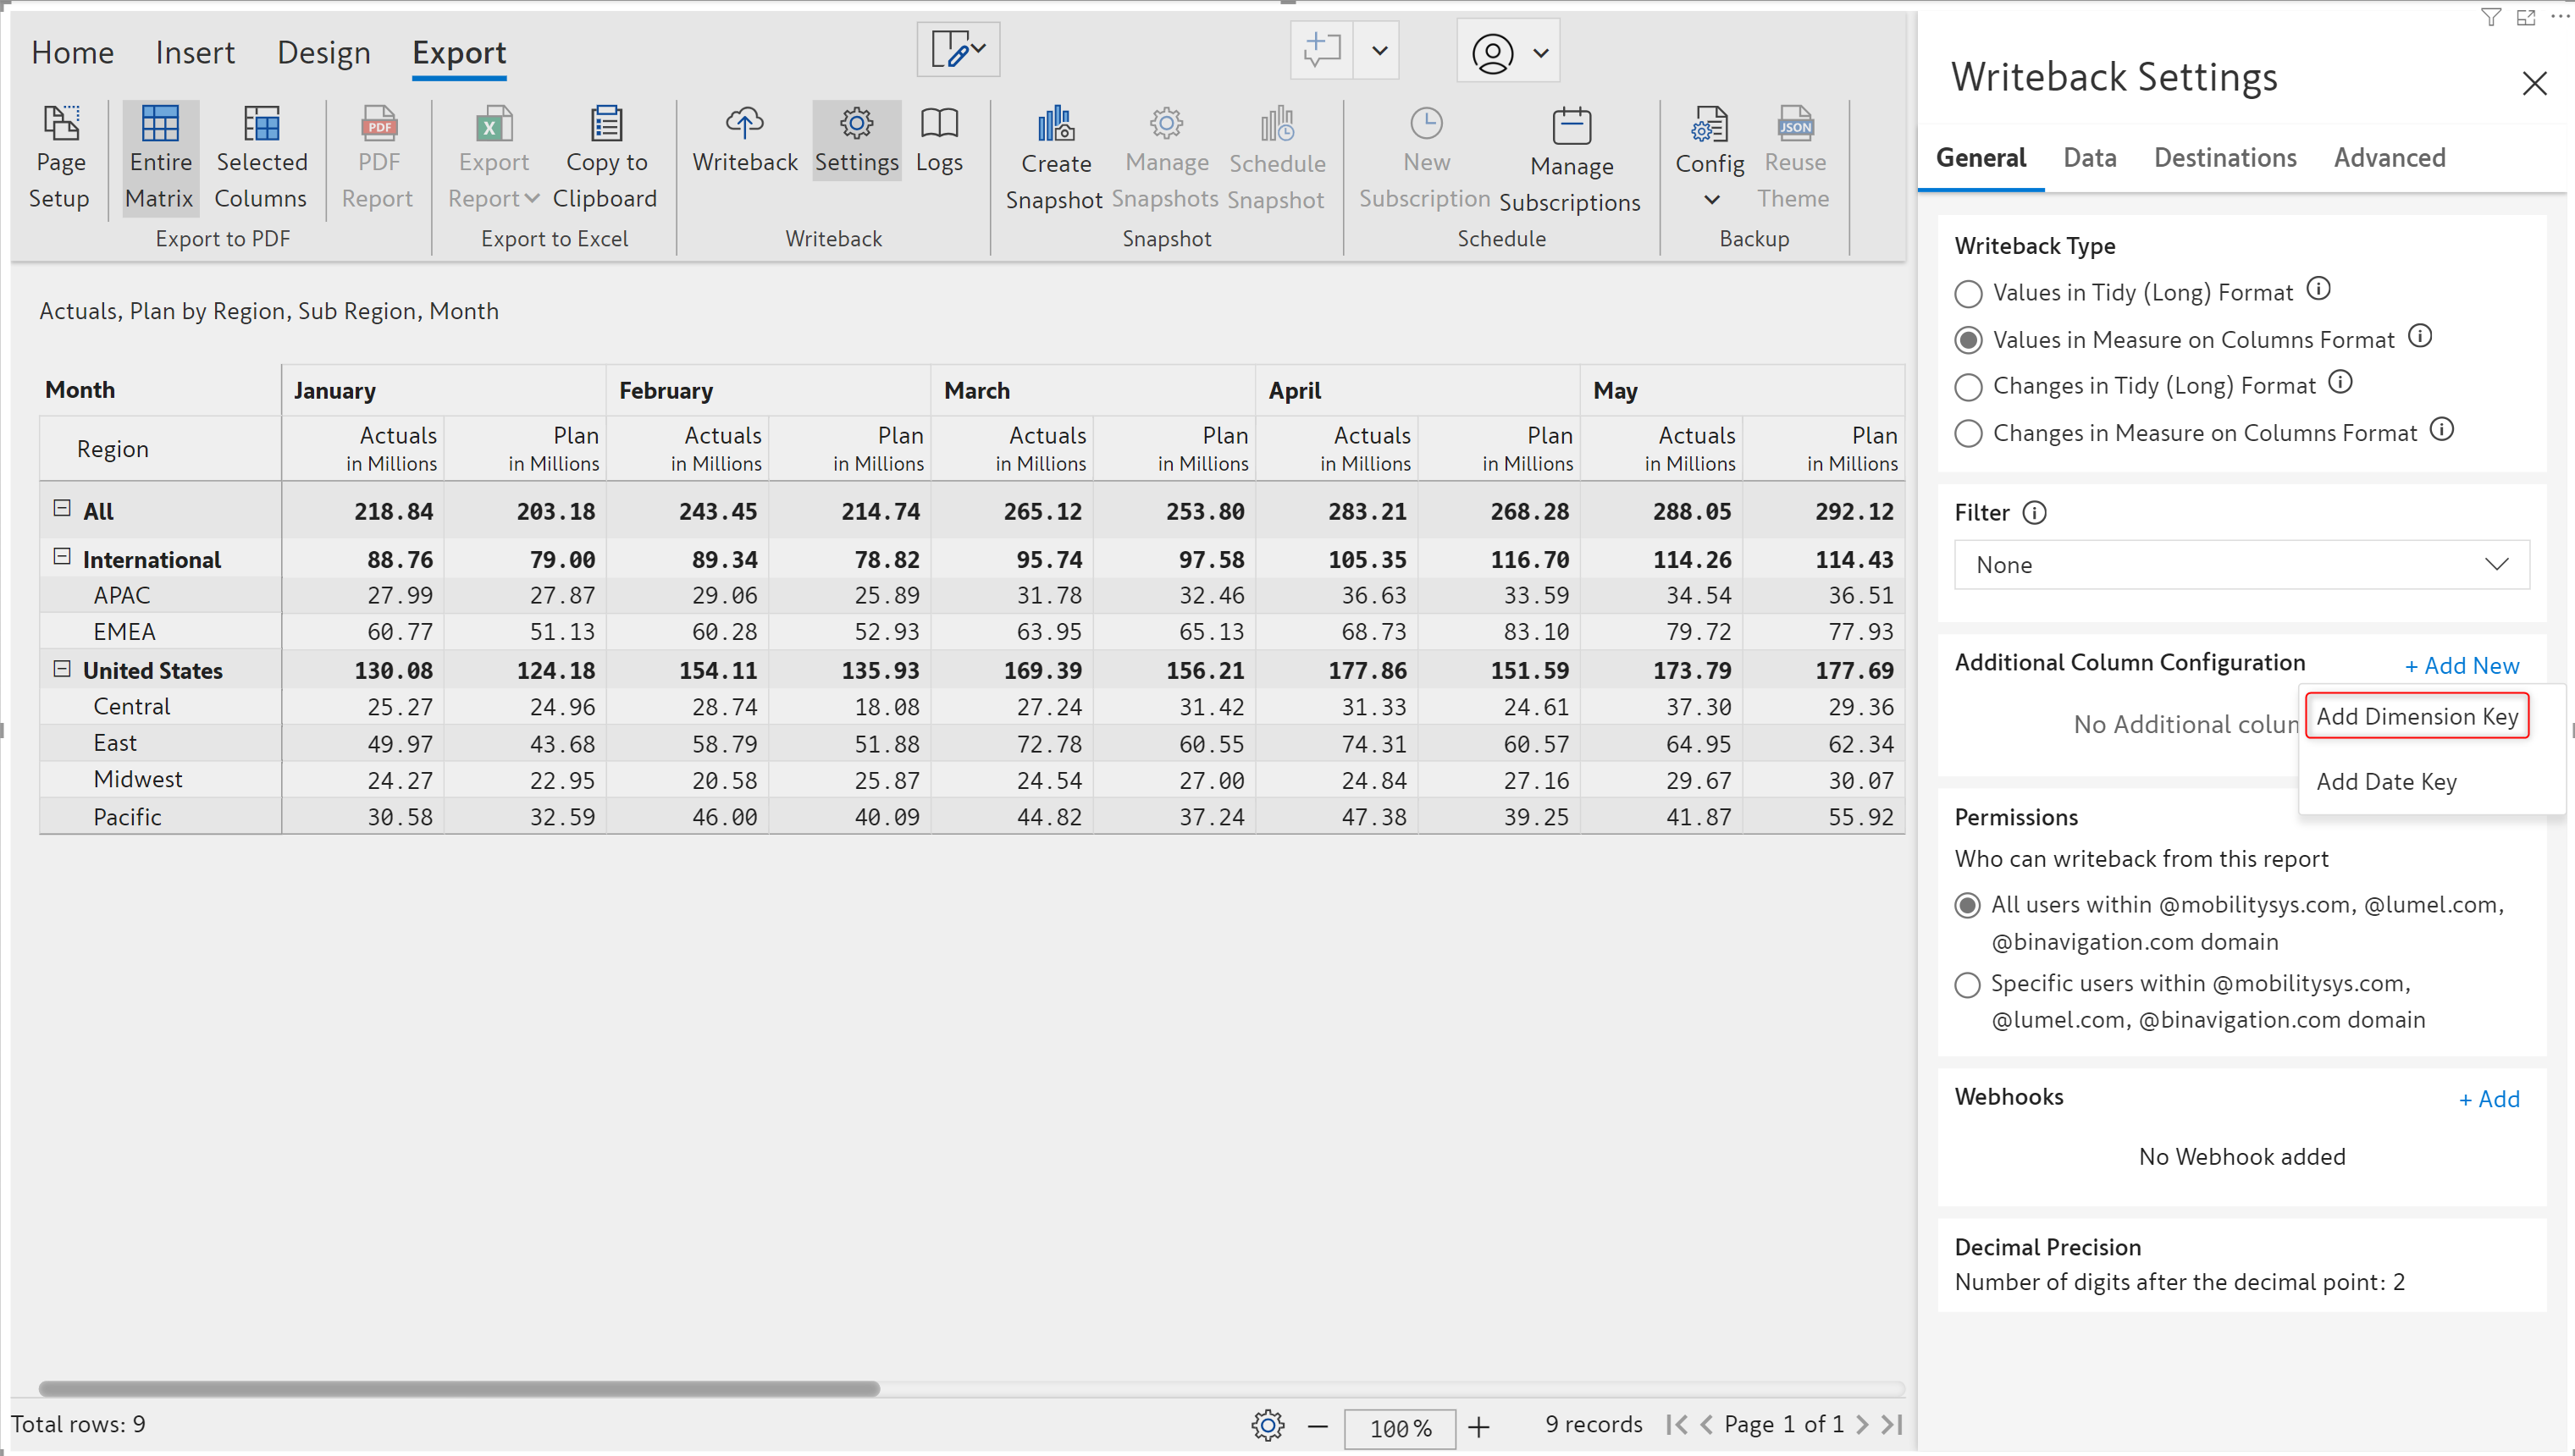Open the Filter None dropdown
2575x1456 pixels.
click(x=2241, y=565)
